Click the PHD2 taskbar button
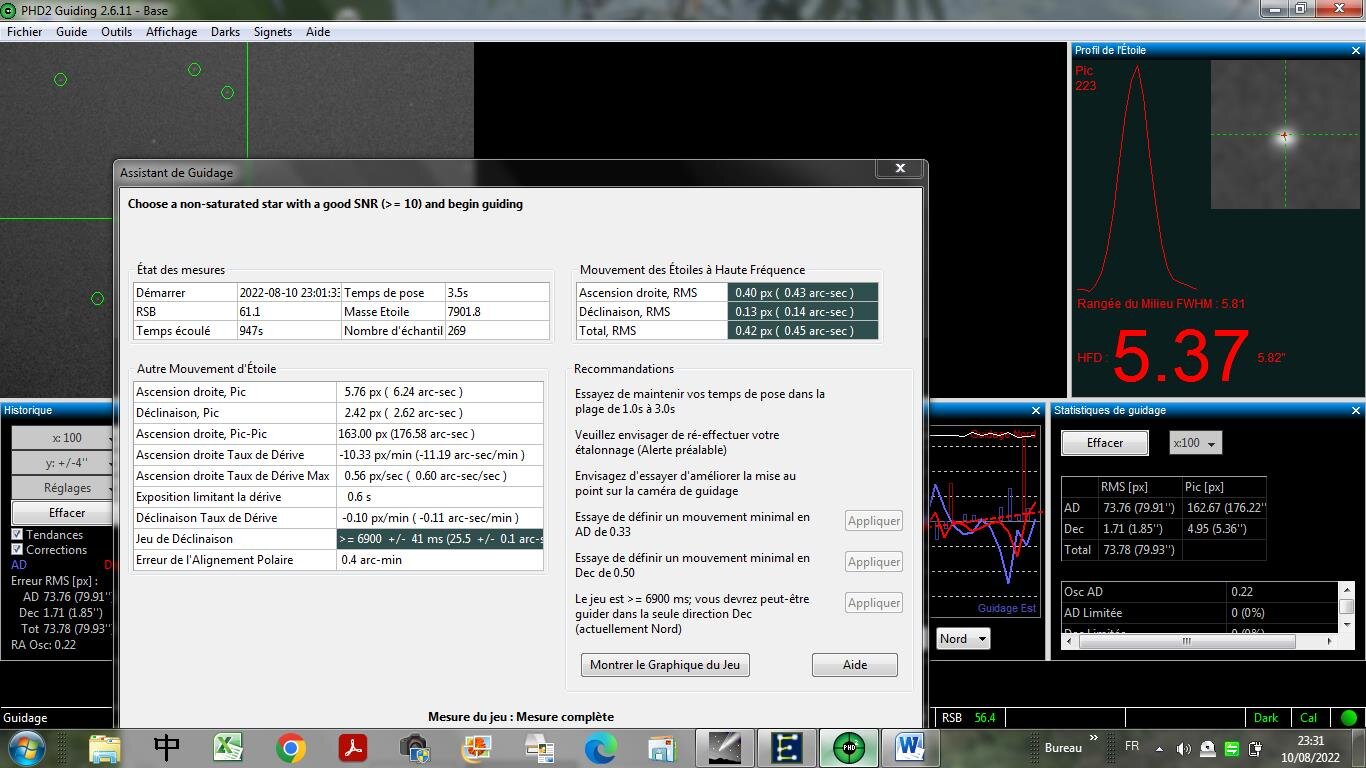Image resolution: width=1366 pixels, height=768 pixels. [849, 748]
